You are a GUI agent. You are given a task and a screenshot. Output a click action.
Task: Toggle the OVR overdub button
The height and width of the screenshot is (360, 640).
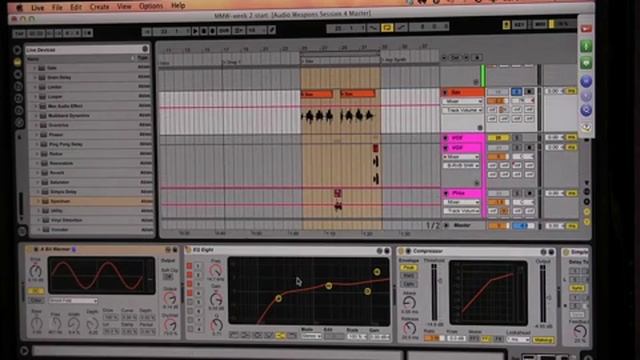coord(224,31)
